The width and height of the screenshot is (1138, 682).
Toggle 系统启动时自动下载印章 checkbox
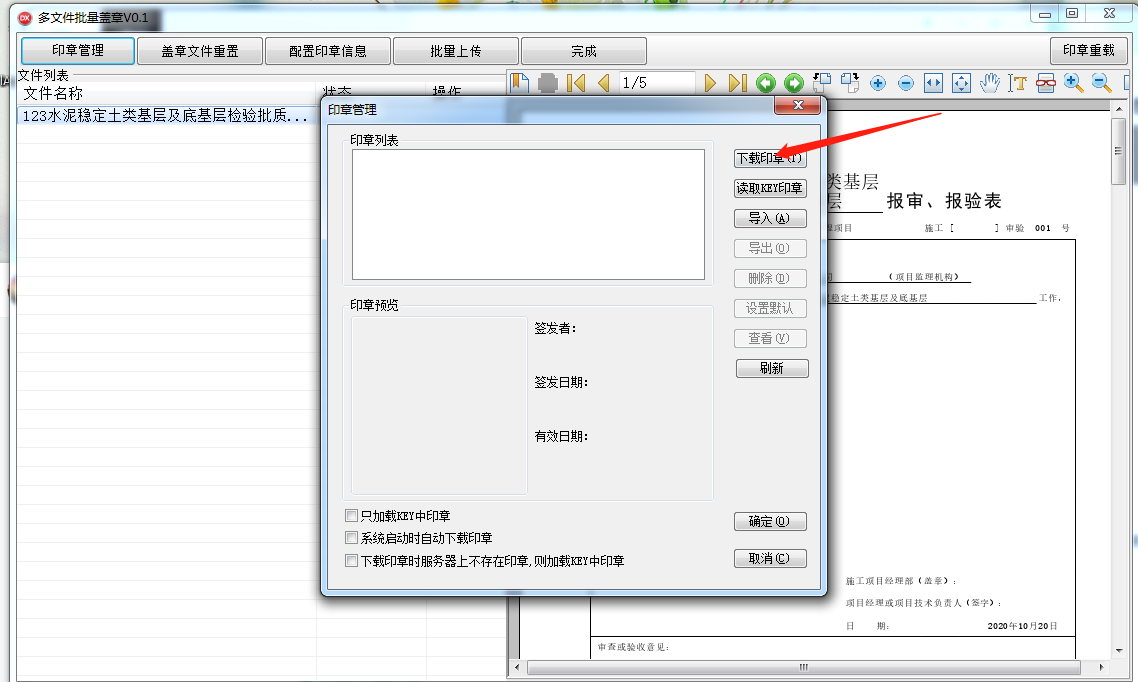tap(351, 538)
